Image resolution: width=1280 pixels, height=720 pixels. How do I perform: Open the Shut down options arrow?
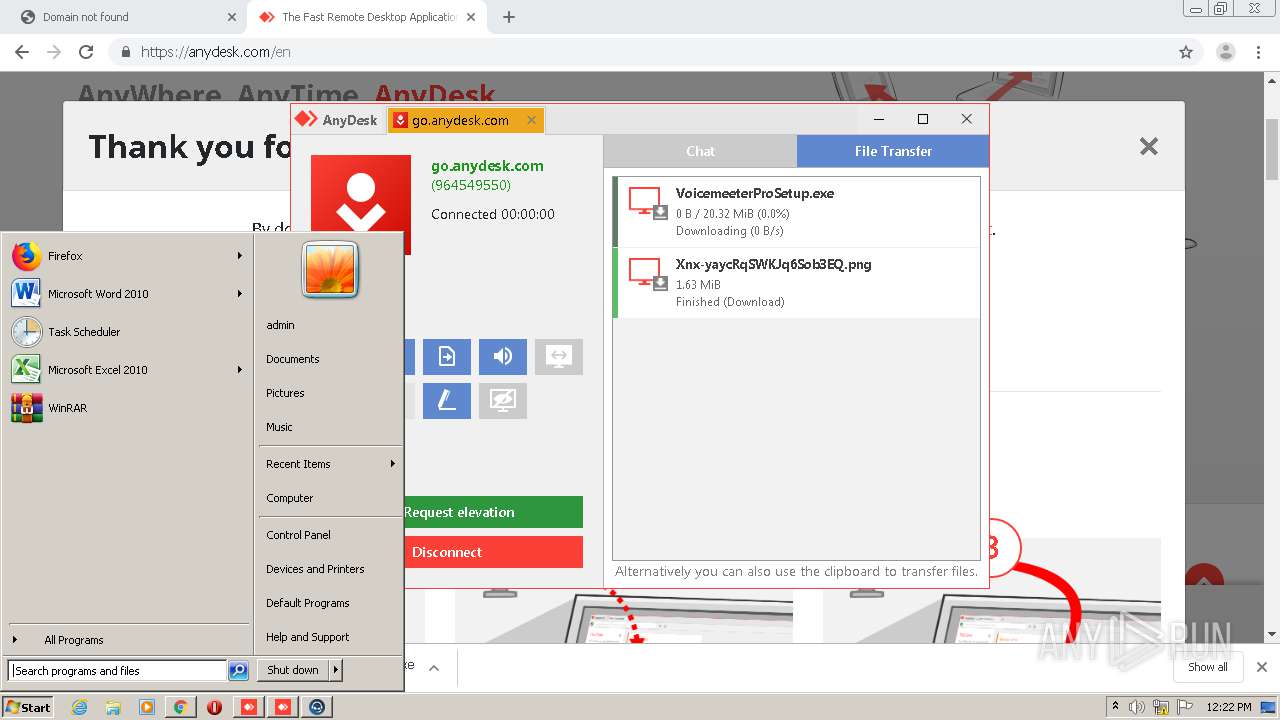(x=336, y=670)
